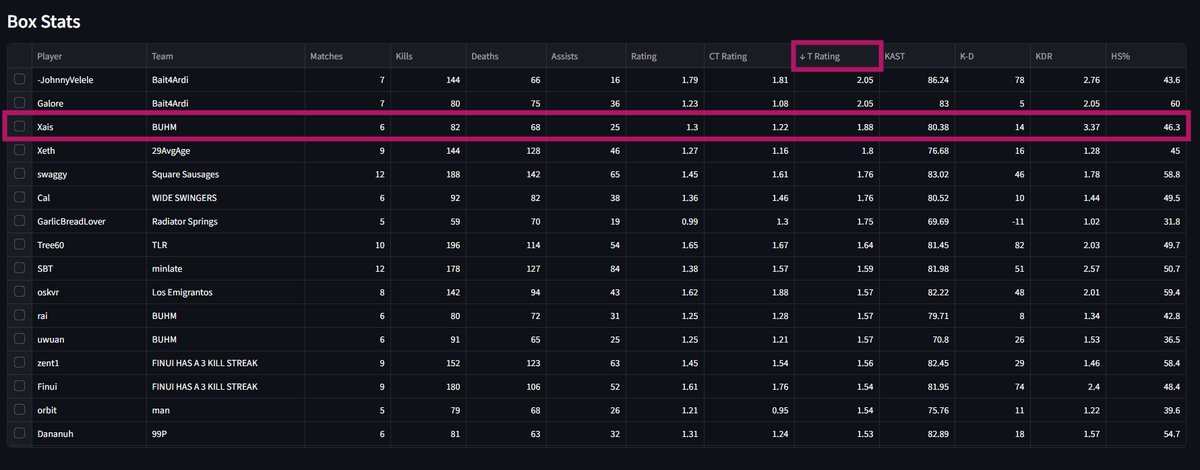Sort by the KAST column
Viewport: 1200px width, 470px height.
pyautogui.click(x=917, y=56)
